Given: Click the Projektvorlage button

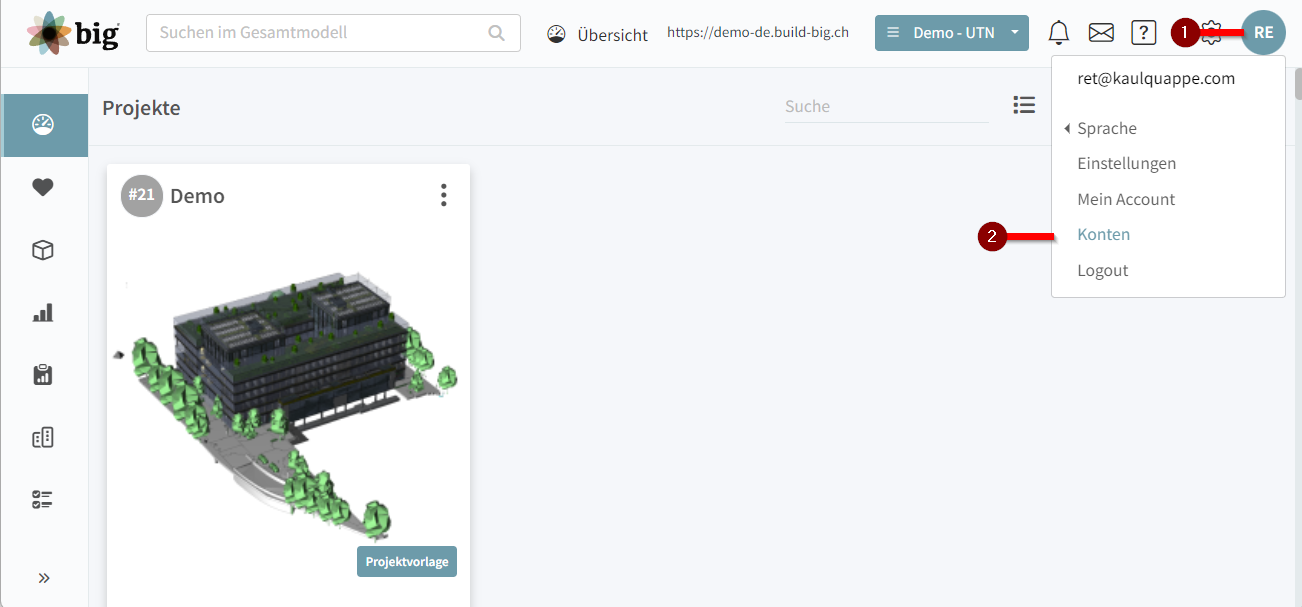Looking at the screenshot, I should 406,561.
